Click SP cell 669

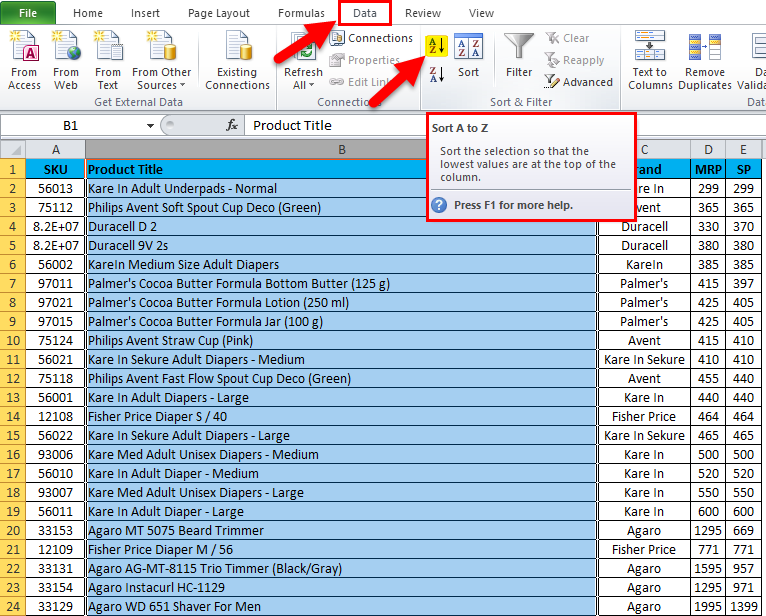(743, 531)
